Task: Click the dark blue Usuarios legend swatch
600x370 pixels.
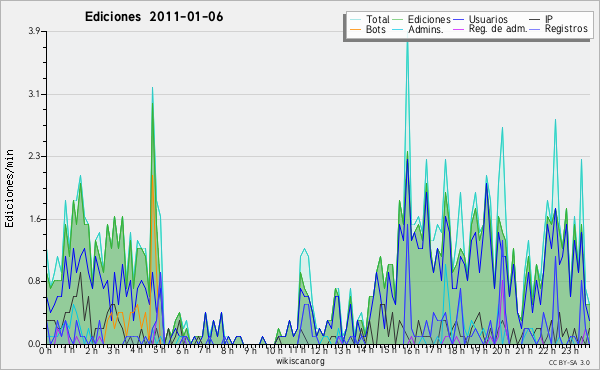Action: coord(458,20)
